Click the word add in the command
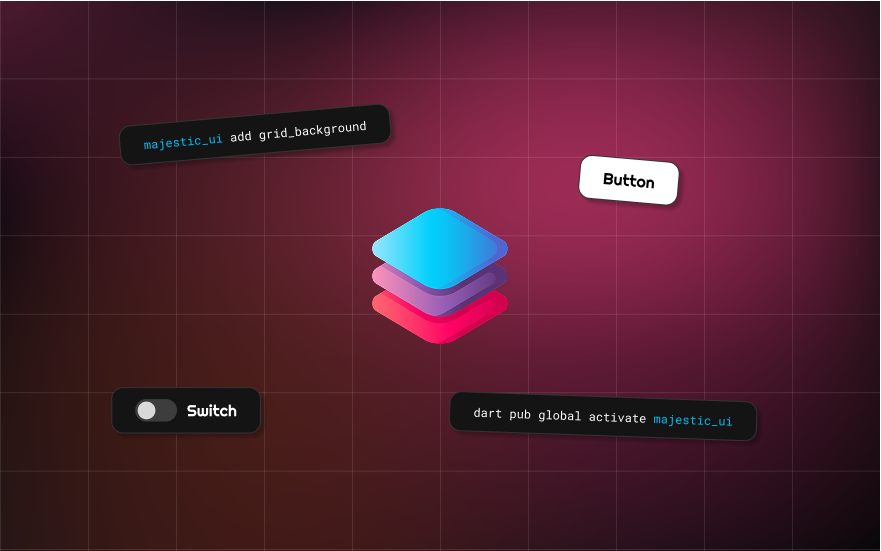The height and width of the screenshot is (551, 881). click(240, 136)
